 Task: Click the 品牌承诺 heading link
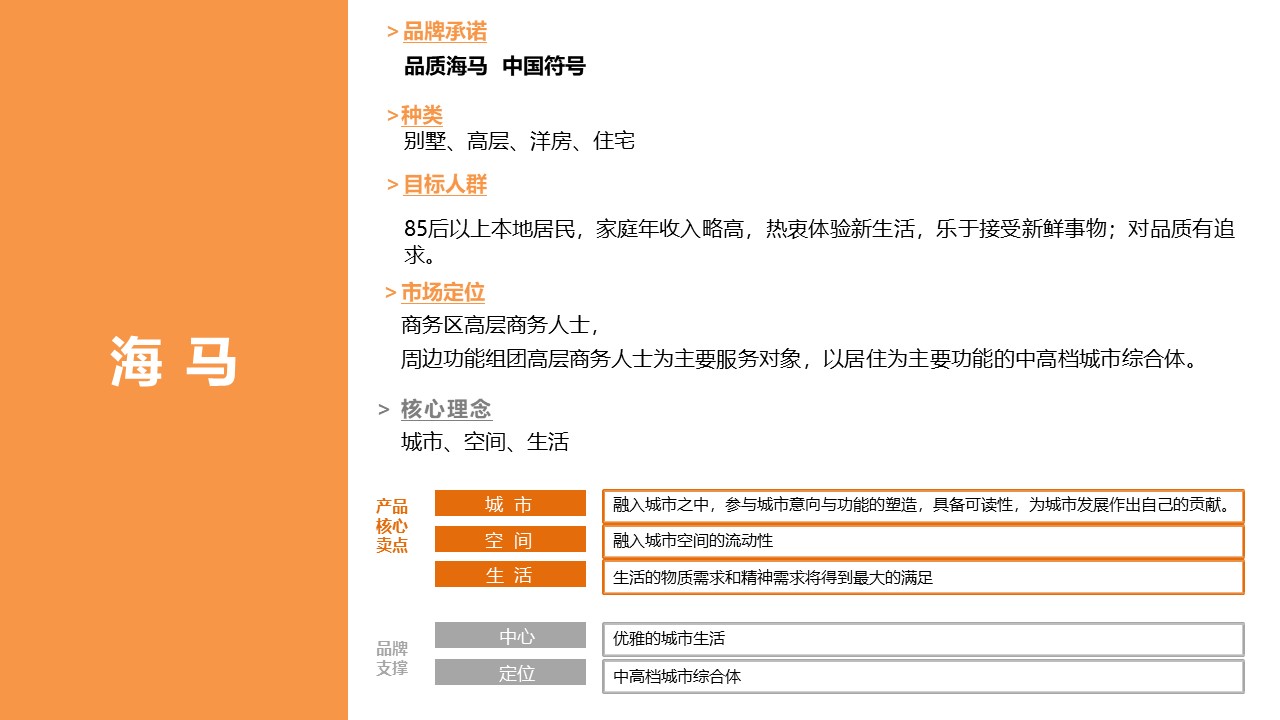tap(443, 31)
